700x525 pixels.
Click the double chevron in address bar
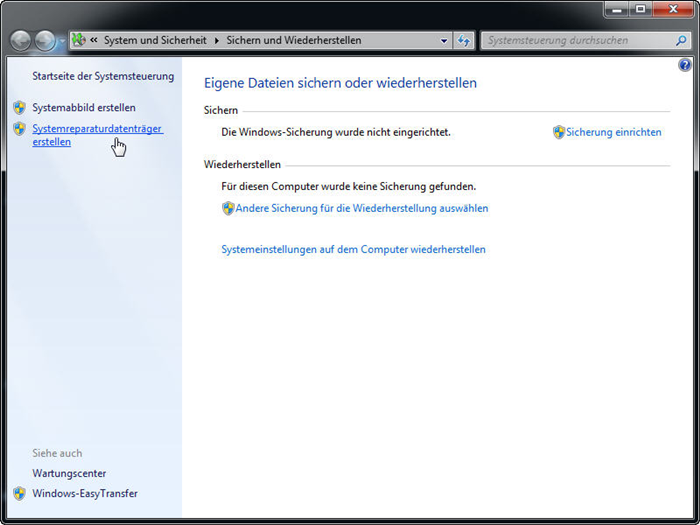tap(94, 40)
